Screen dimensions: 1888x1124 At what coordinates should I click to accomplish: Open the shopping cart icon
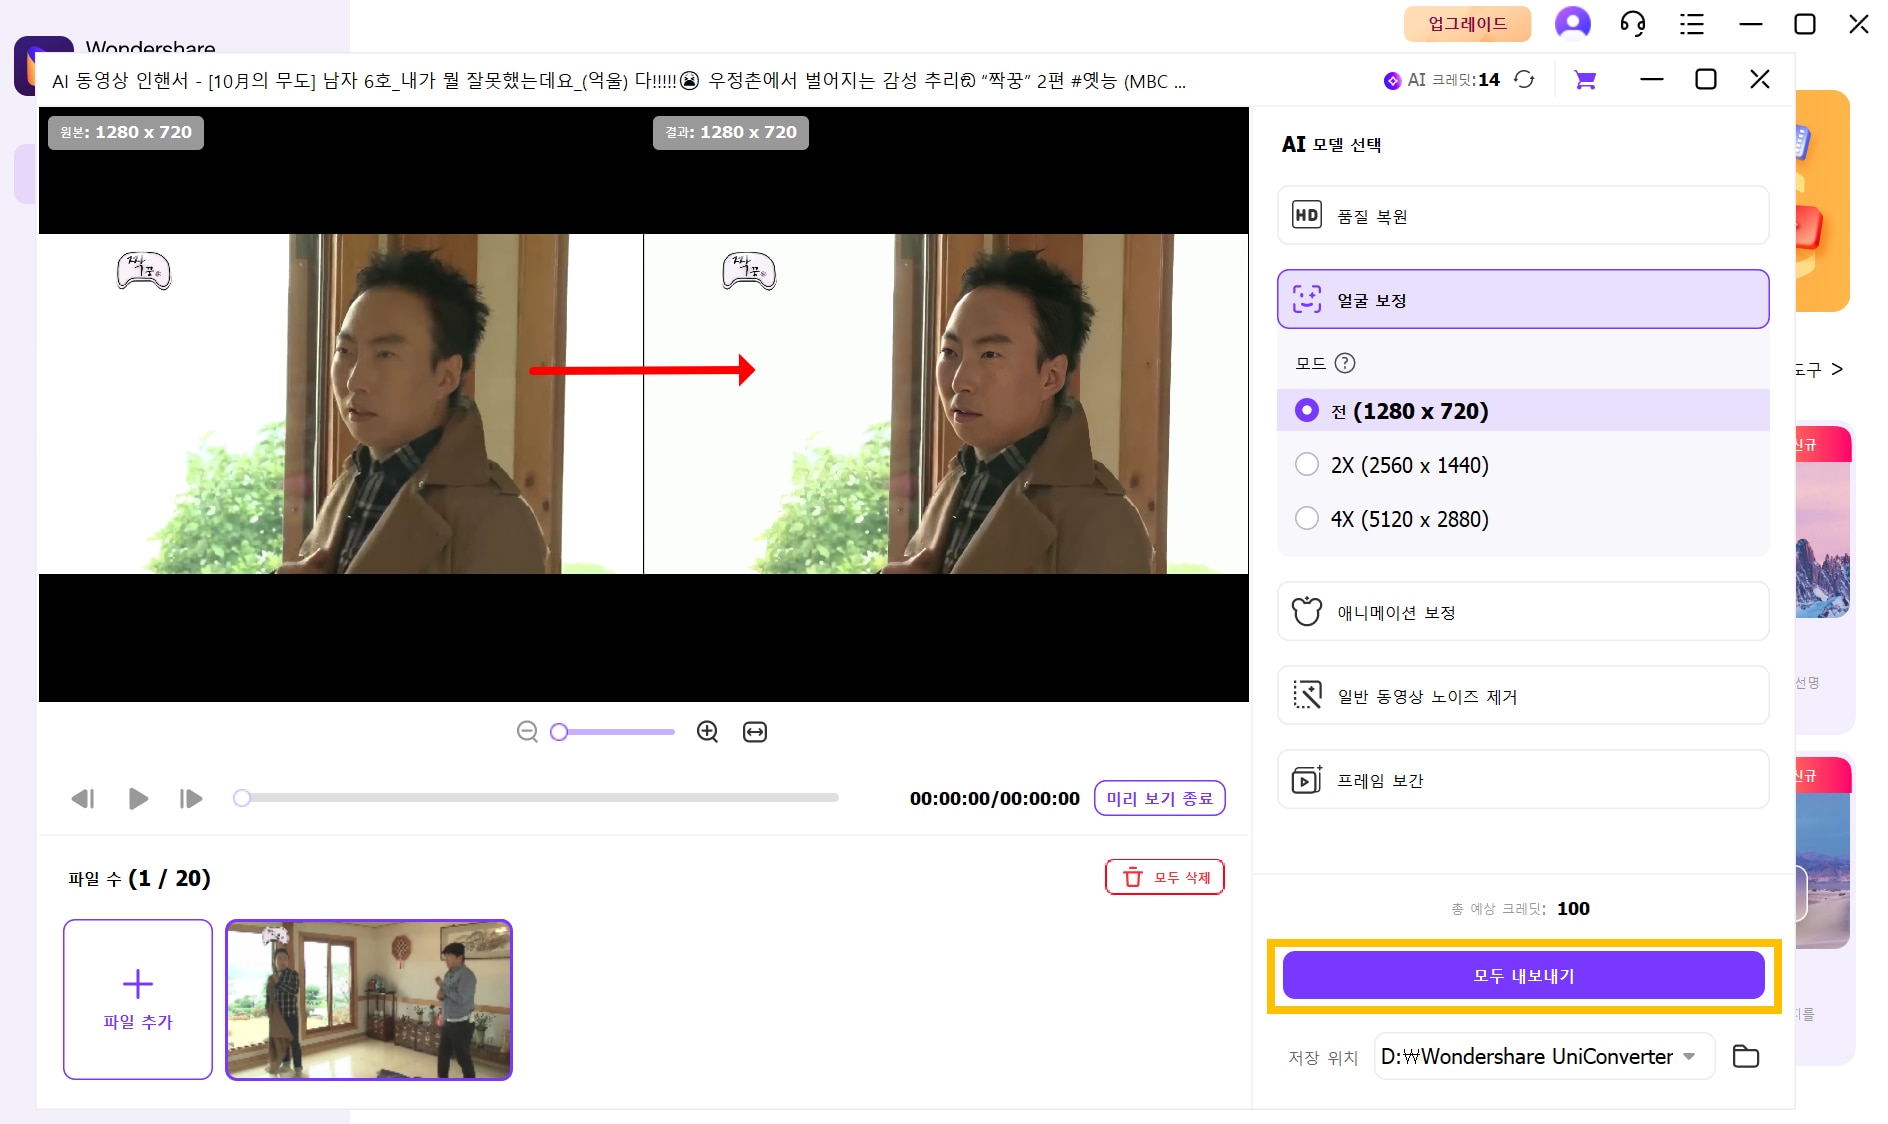click(1585, 80)
